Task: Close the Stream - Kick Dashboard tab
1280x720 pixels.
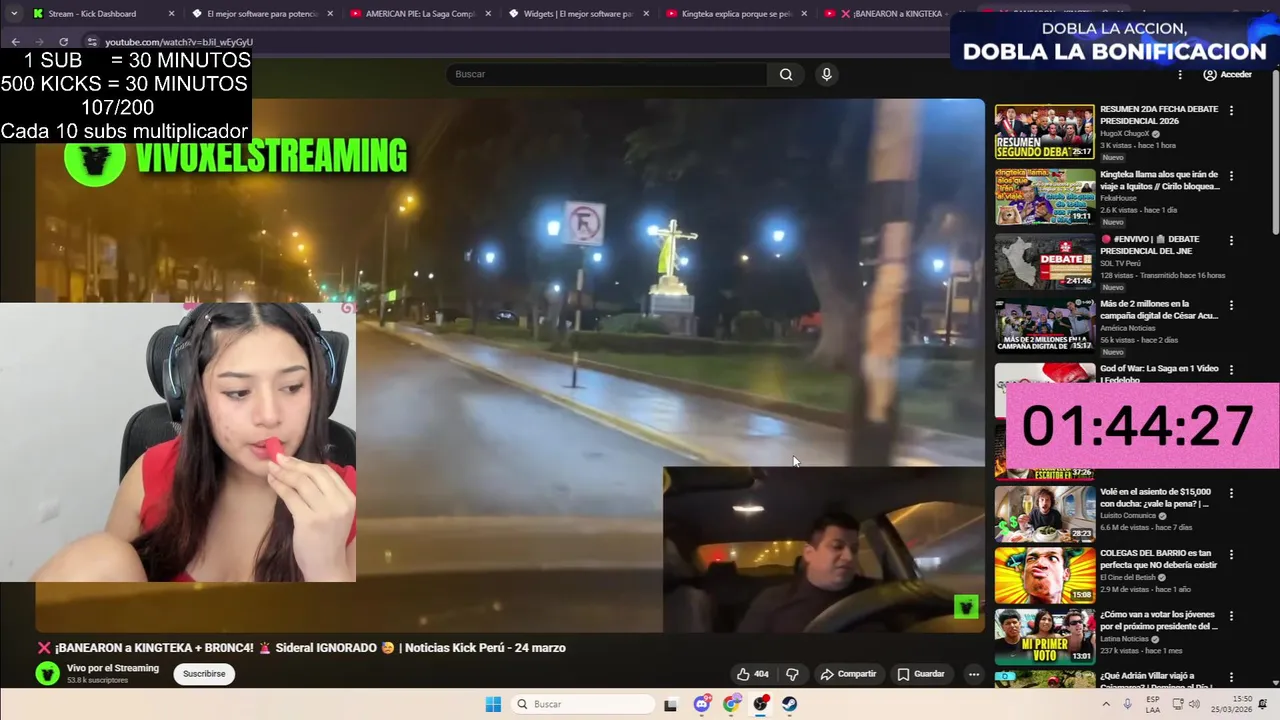Action: [x=171, y=14]
